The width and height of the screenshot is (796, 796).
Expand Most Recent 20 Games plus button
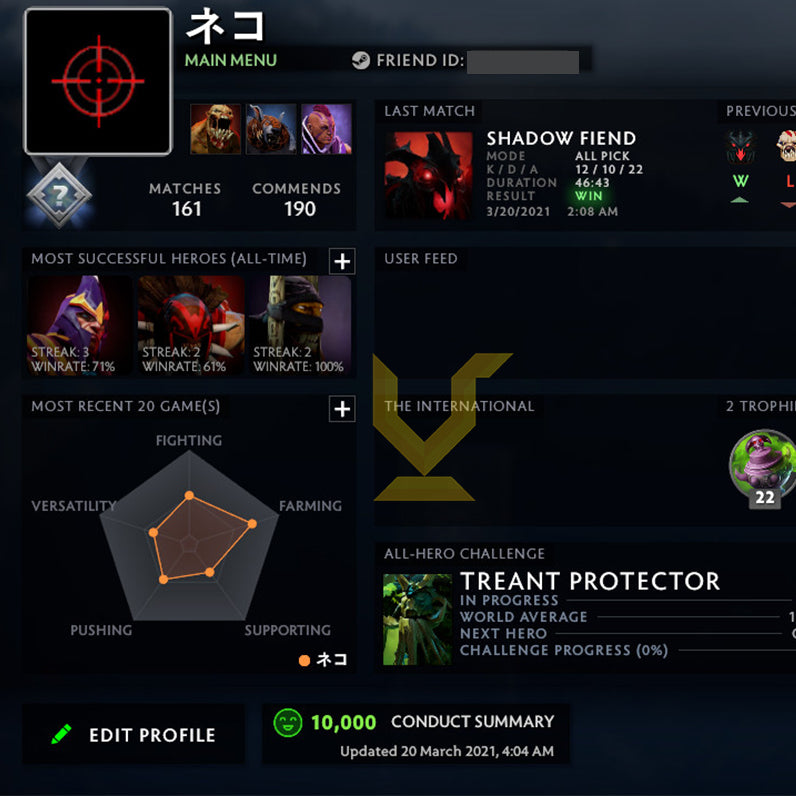pyautogui.click(x=342, y=409)
